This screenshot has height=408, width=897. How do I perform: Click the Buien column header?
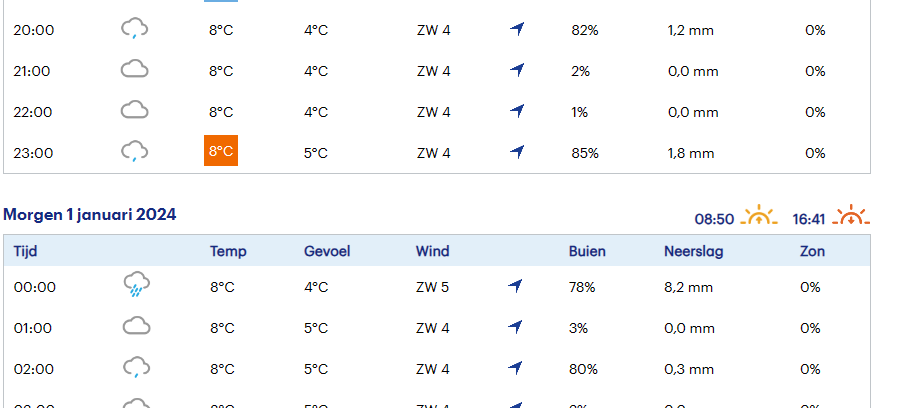587,251
